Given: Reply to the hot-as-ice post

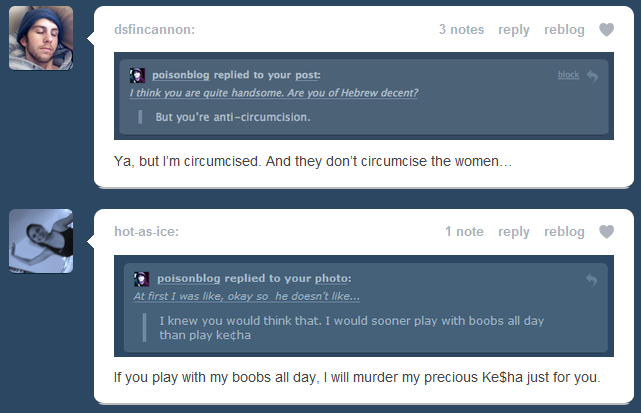Looking at the screenshot, I should [x=514, y=232].
